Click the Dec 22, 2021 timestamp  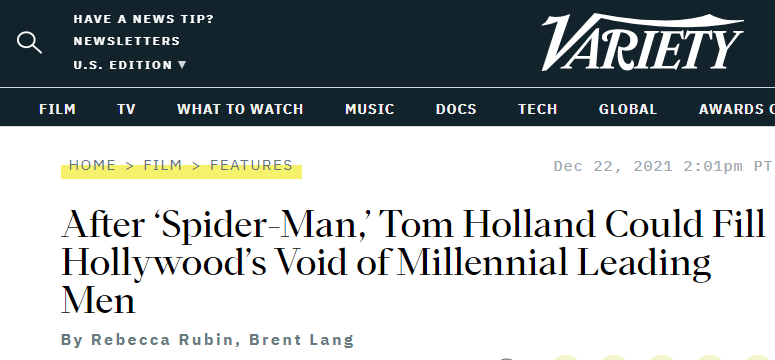[x=662, y=166]
